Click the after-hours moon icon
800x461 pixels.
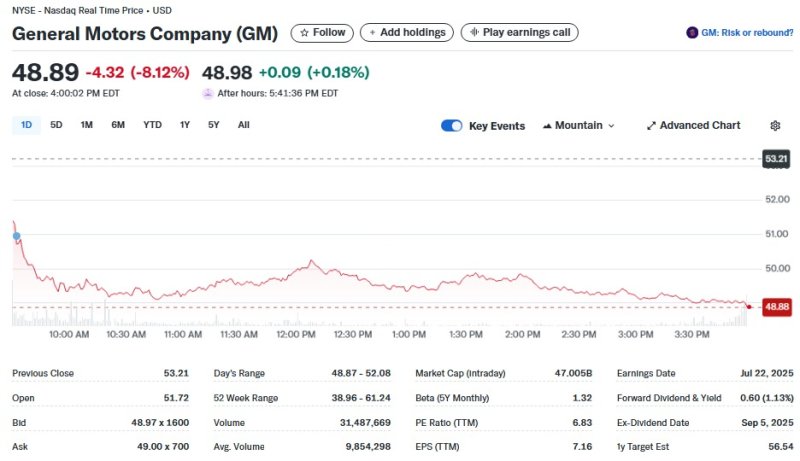click(208, 93)
